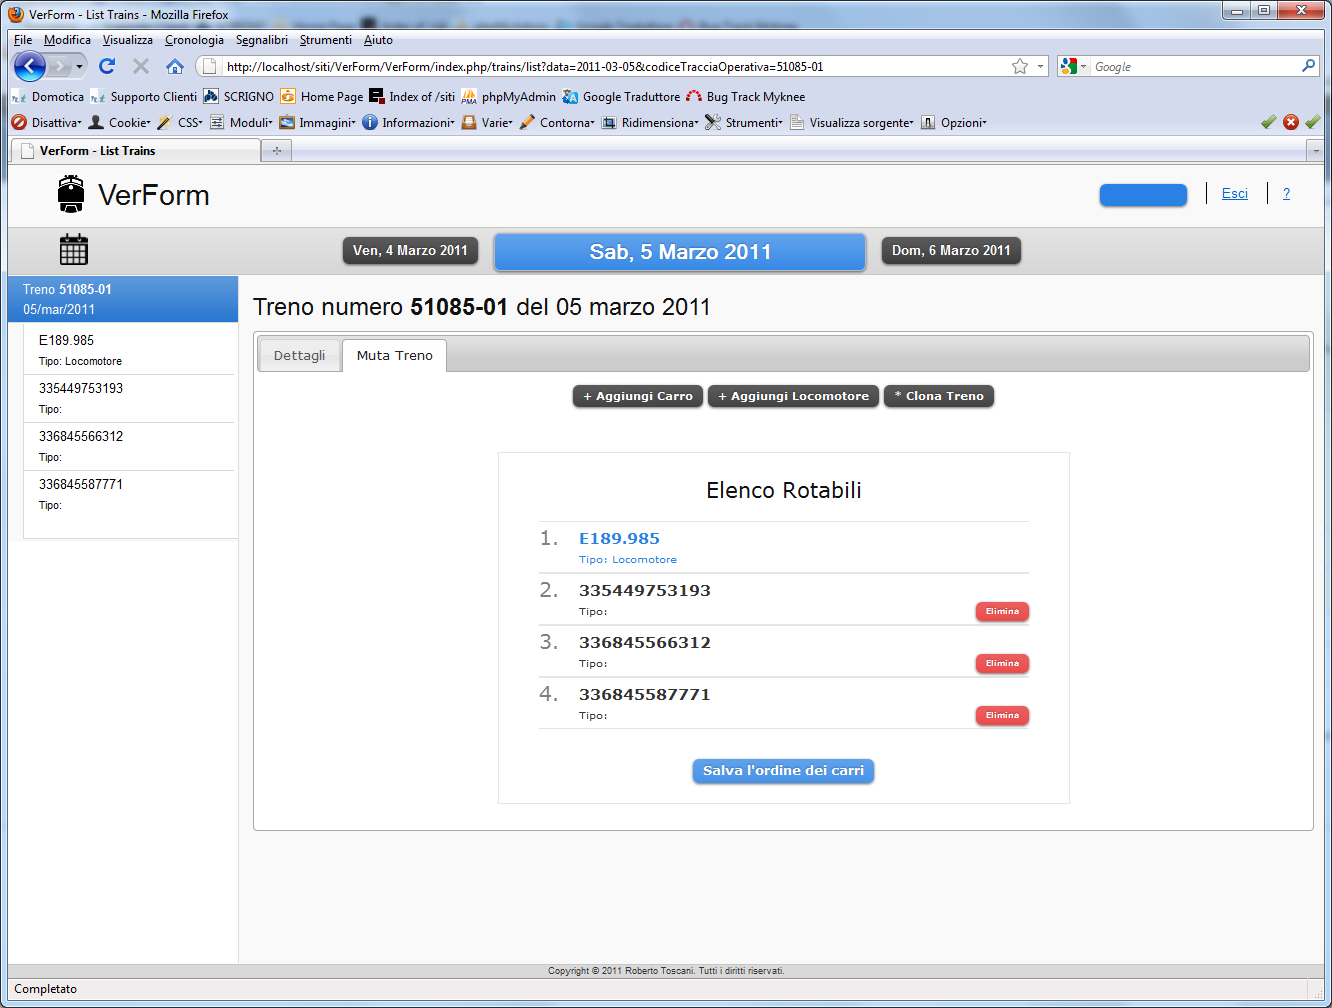This screenshot has width=1332, height=1008.
Task: Click the Google search field
Action: pos(1195,67)
